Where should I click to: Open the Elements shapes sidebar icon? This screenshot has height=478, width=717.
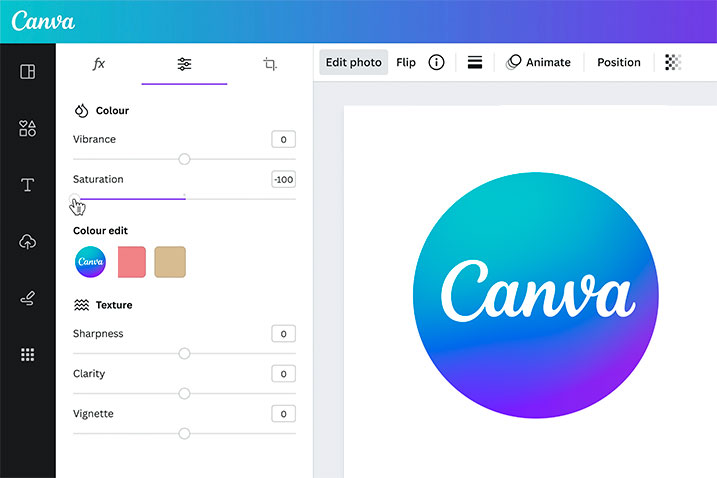pos(27,129)
